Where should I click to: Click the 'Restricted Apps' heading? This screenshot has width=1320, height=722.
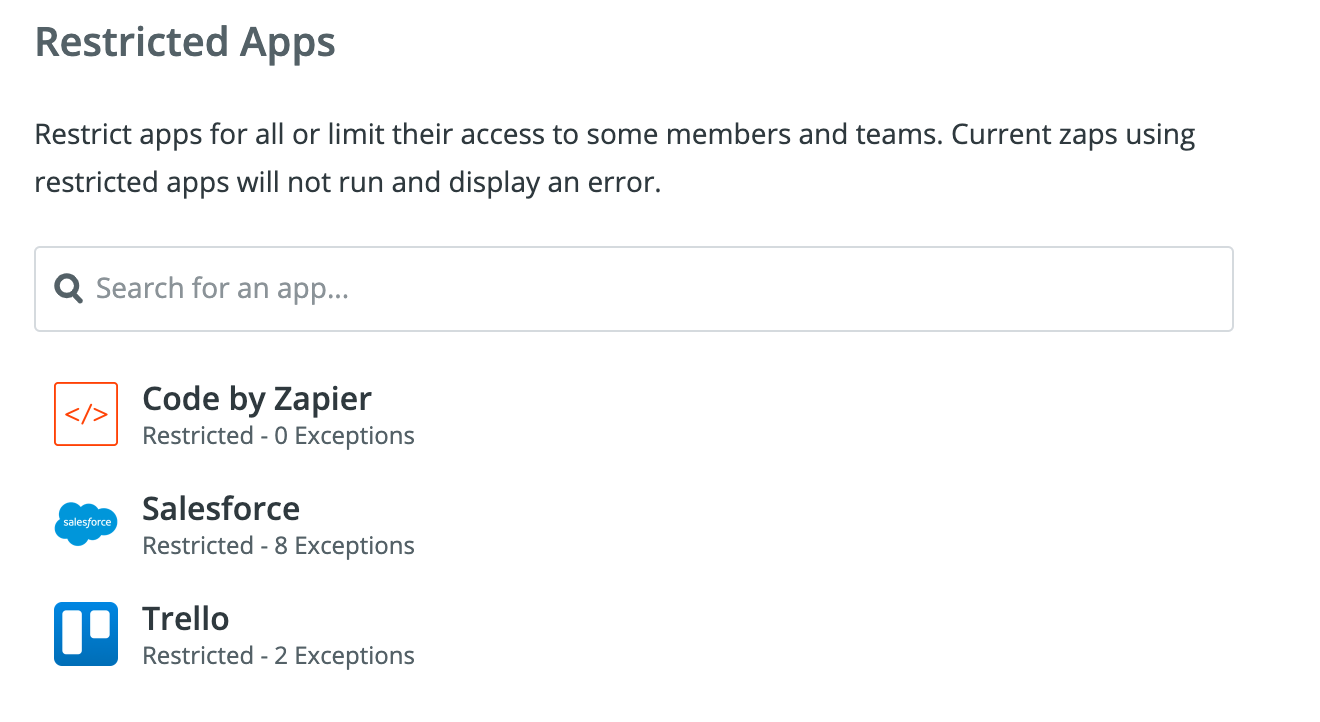[x=185, y=43]
